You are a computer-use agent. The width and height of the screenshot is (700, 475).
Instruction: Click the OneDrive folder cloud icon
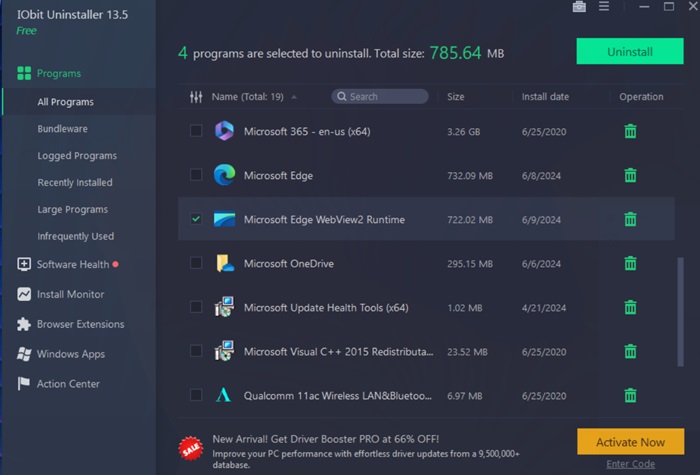click(225, 263)
